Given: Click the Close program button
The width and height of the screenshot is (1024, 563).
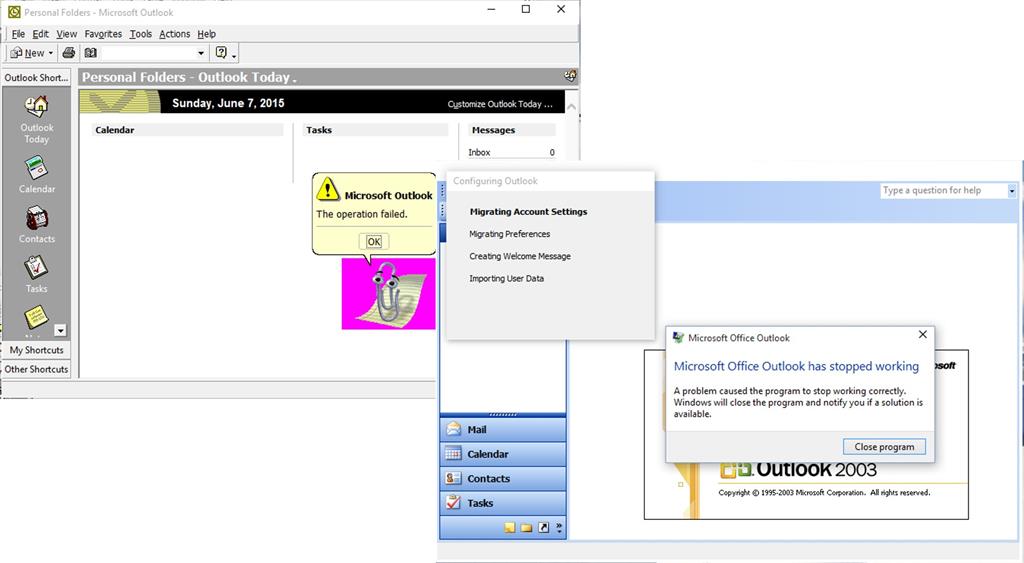Looking at the screenshot, I should (884, 447).
